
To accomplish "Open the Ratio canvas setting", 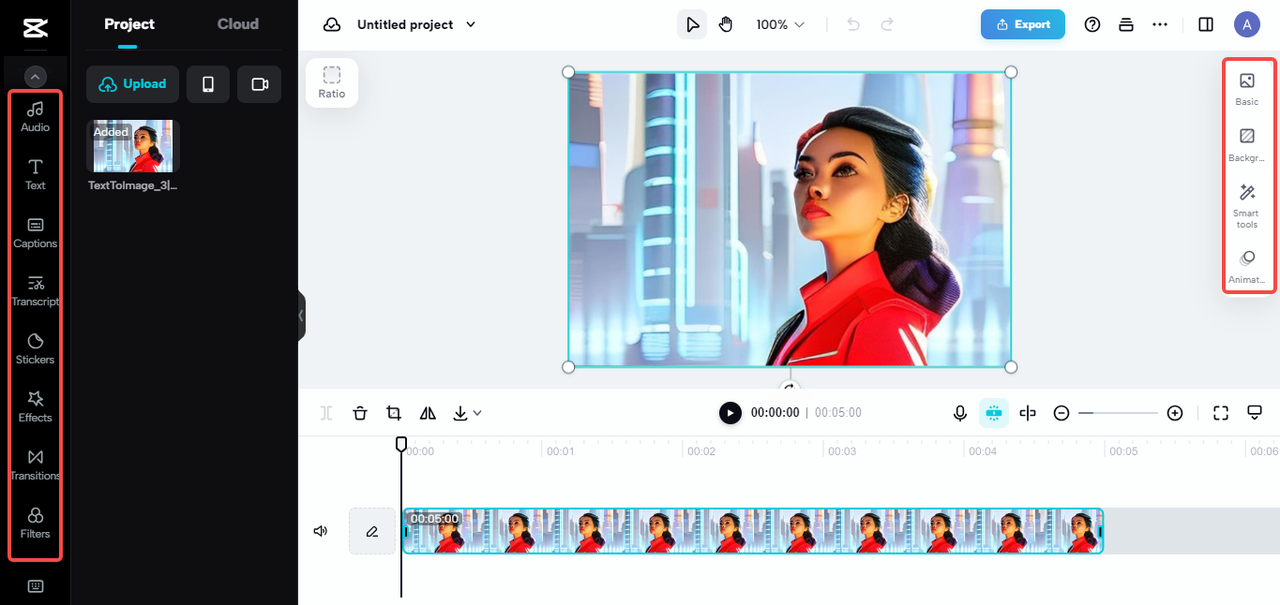I will pyautogui.click(x=332, y=82).
